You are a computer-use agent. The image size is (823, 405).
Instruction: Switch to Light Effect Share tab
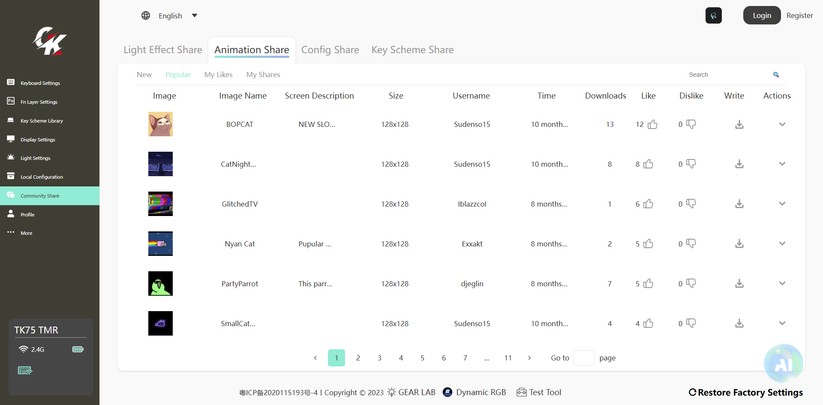coord(163,50)
